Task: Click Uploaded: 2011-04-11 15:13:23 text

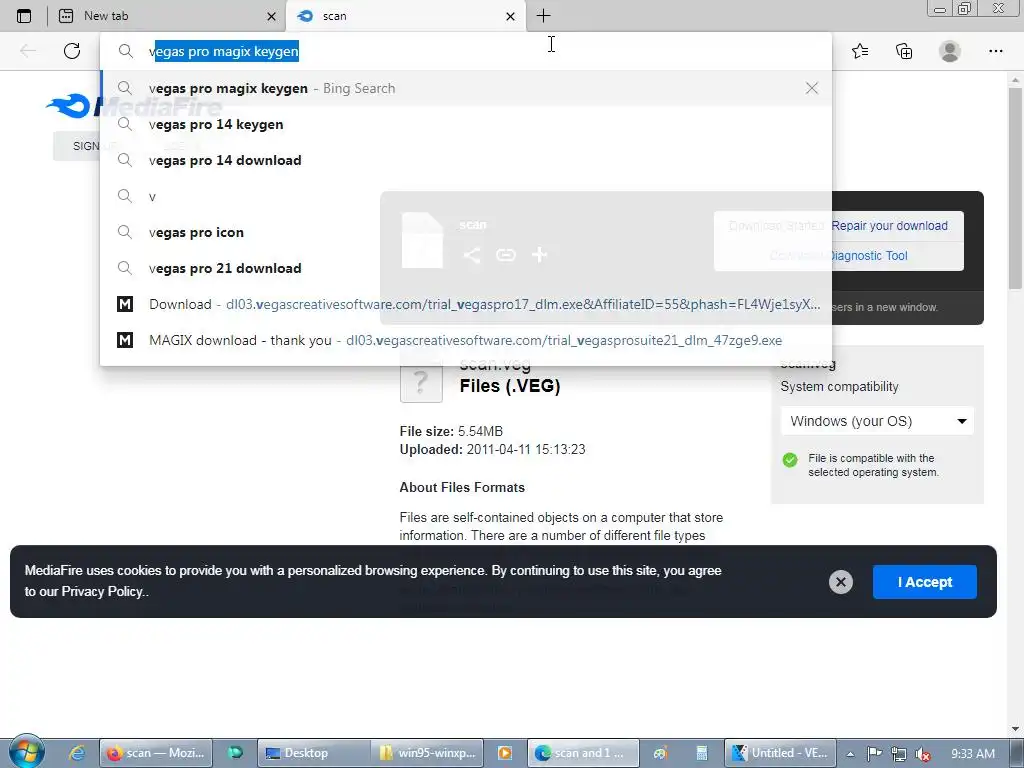Action: click(492, 449)
